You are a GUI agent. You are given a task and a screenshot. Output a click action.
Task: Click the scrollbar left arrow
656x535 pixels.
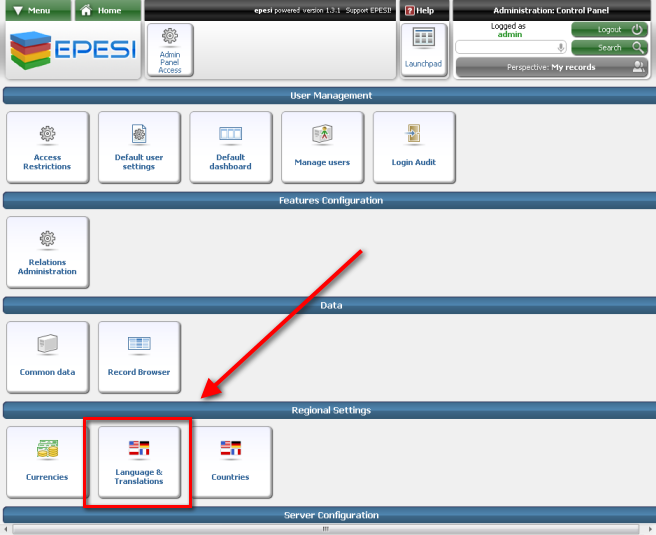(x=5, y=529)
